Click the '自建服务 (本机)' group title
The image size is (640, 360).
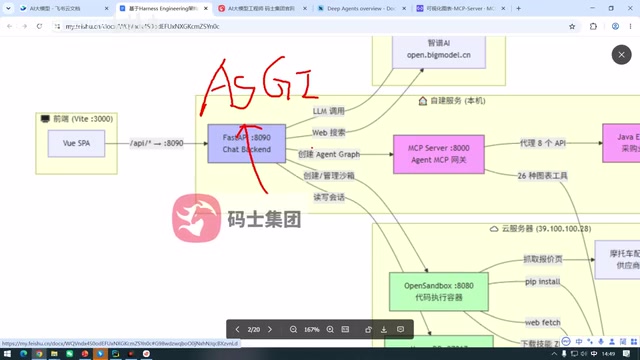pos(452,101)
